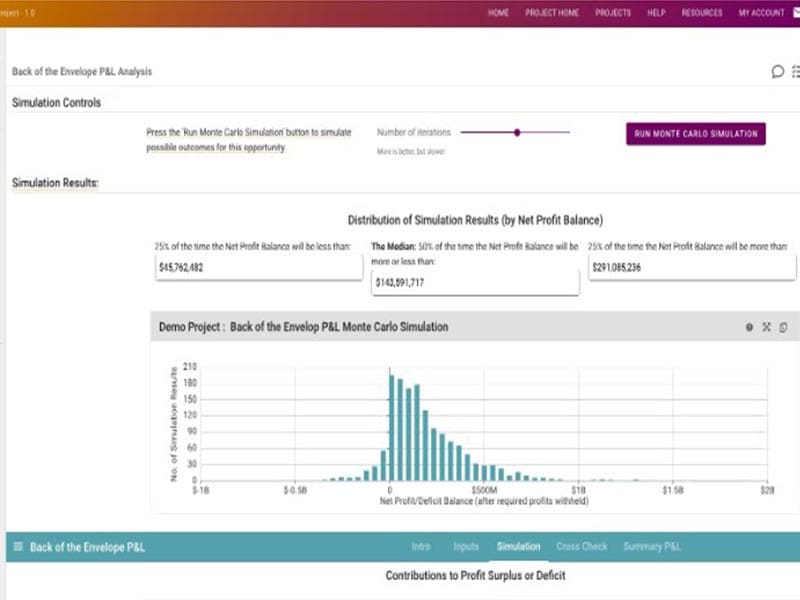The image size is (800, 600).
Task: Open the comments speech bubble icon
Action: click(777, 71)
